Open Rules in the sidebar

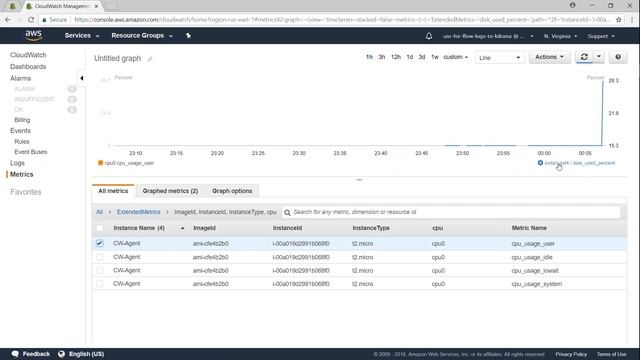tap(22, 142)
